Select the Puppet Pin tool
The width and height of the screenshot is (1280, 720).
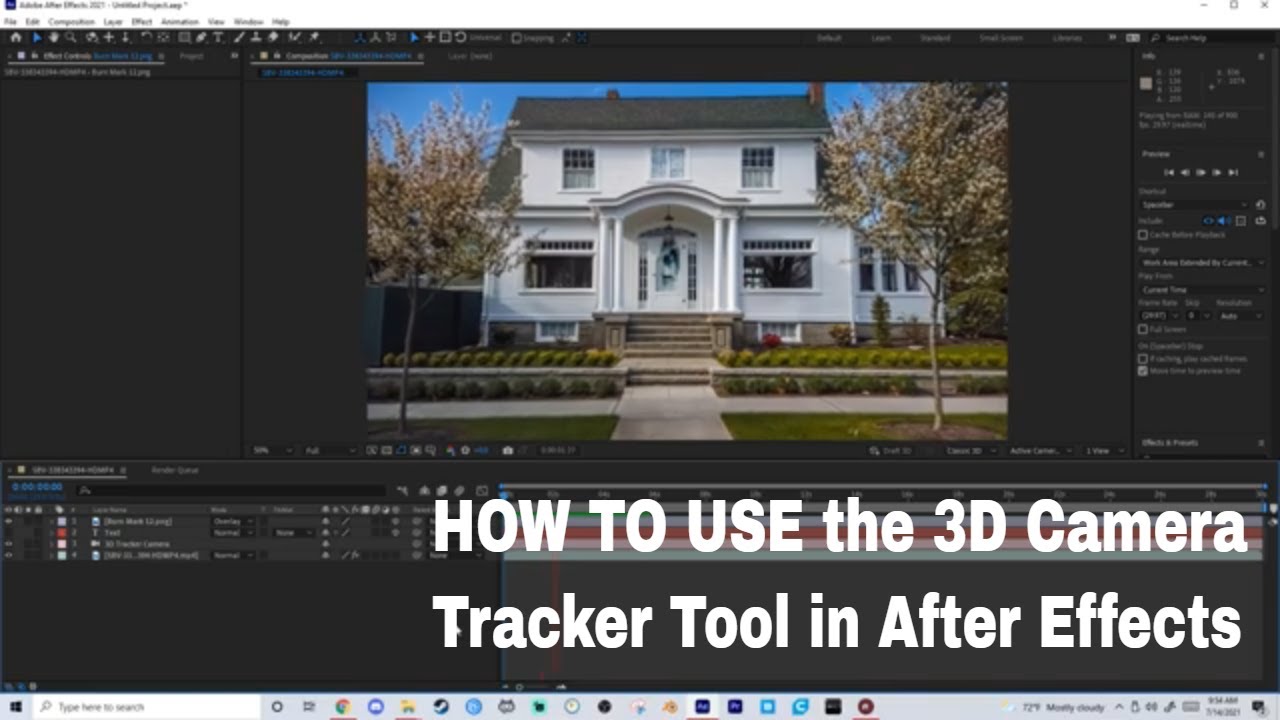[x=314, y=38]
